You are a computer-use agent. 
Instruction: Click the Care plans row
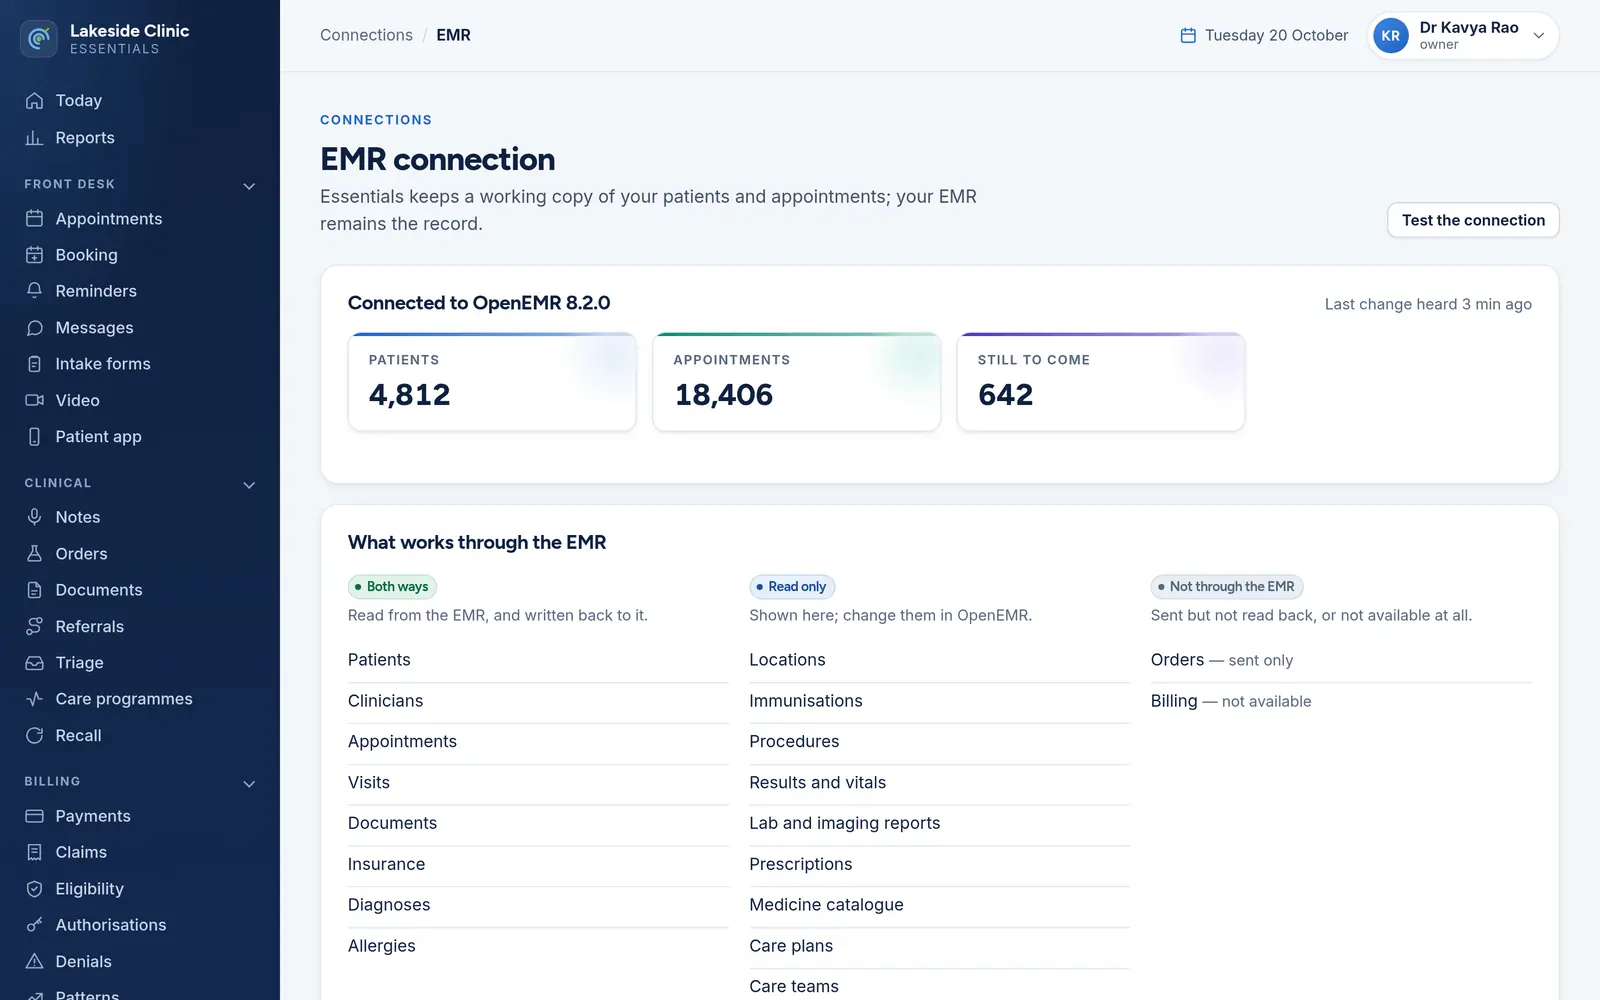(939, 946)
